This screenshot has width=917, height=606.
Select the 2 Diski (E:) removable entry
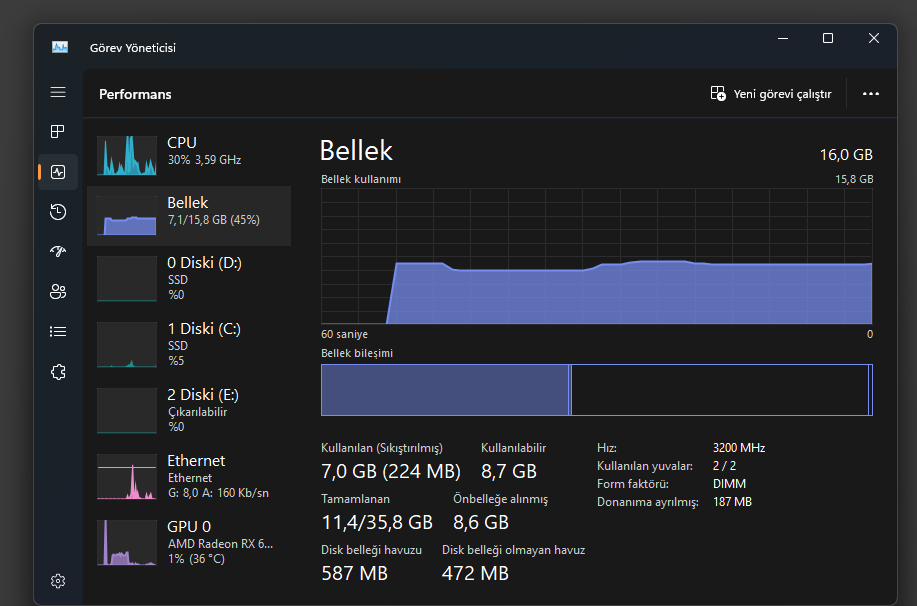coord(189,410)
